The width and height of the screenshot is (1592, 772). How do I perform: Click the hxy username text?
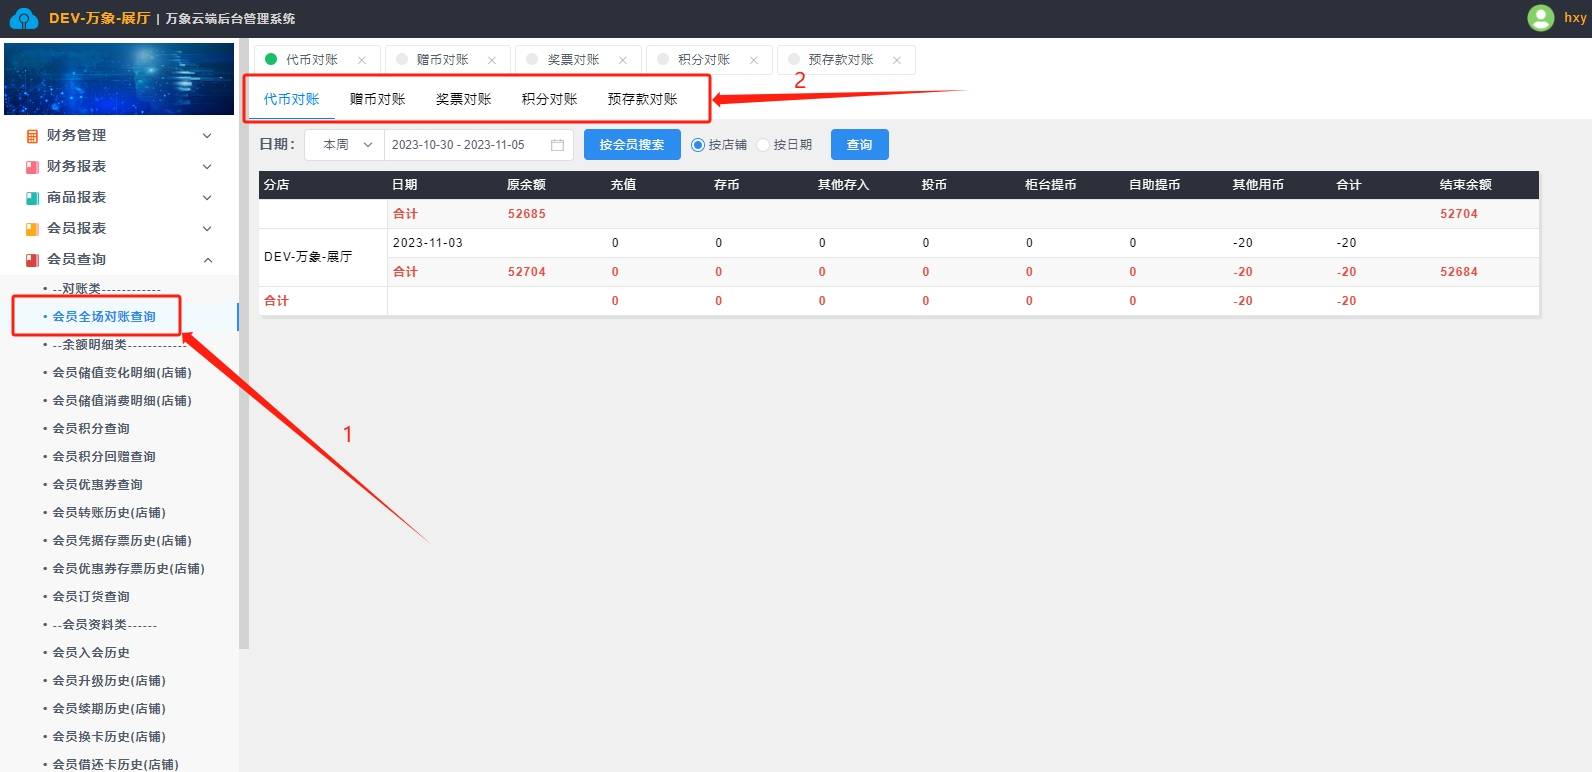(x=1575, y=18)
